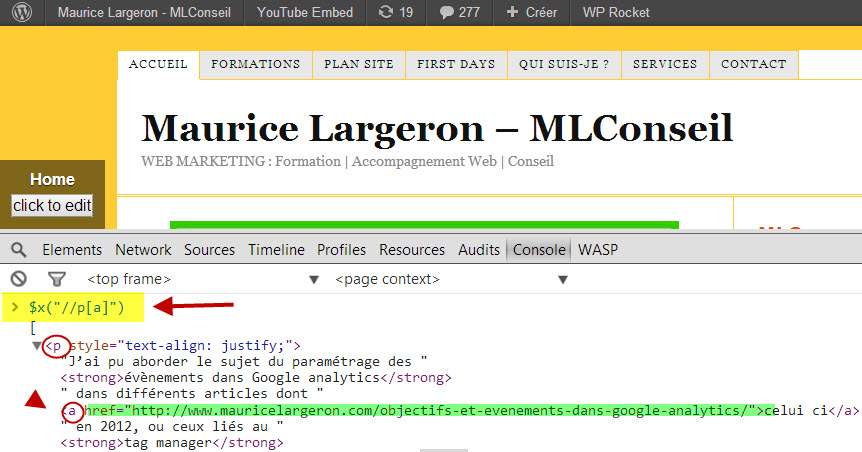Open the CONTACT tab
Image resolution: width=862 pixels, height=452 pixels.
coord(754,64)
